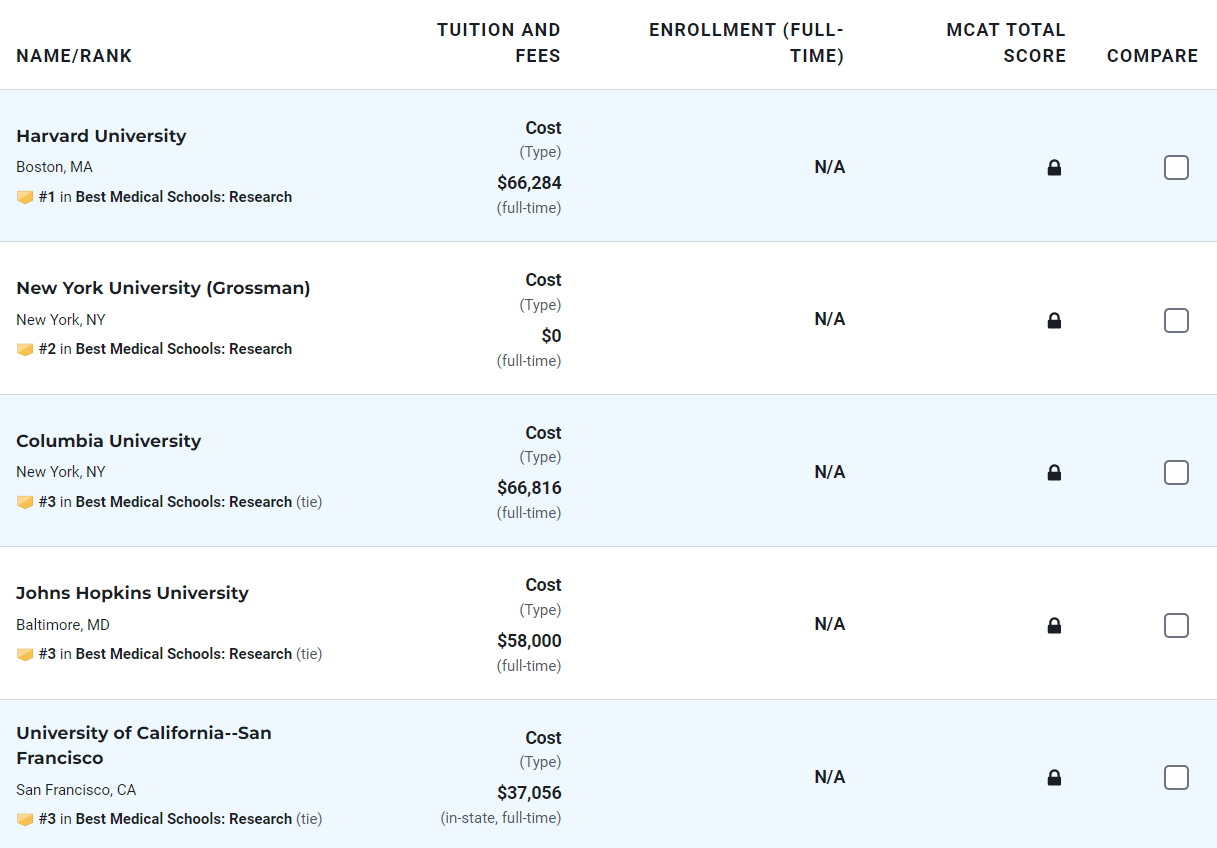Click NYU's #2 ranking badge icon

pyautogui.click(x=25, y=350)
